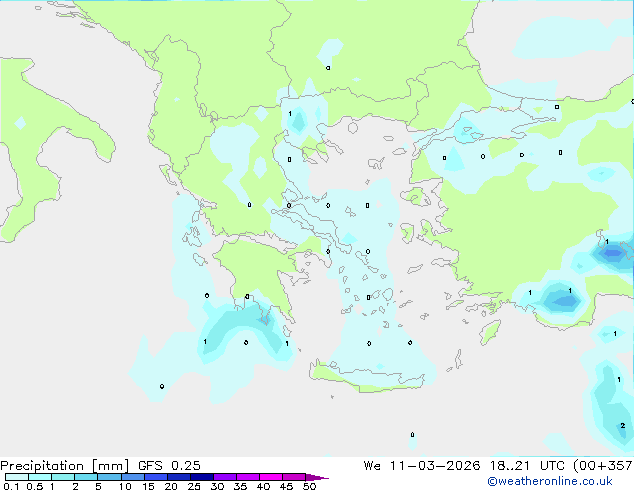Click the '5' legend scale label
Viewport: 634px width, 490px height.
point(98,486)
